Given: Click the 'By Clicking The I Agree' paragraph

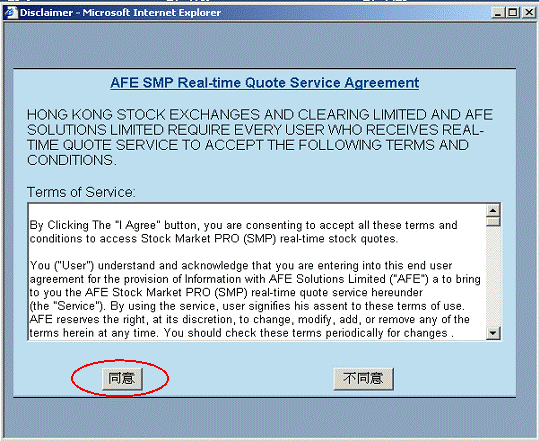Looking at the screenshot, I should point(243,232).
